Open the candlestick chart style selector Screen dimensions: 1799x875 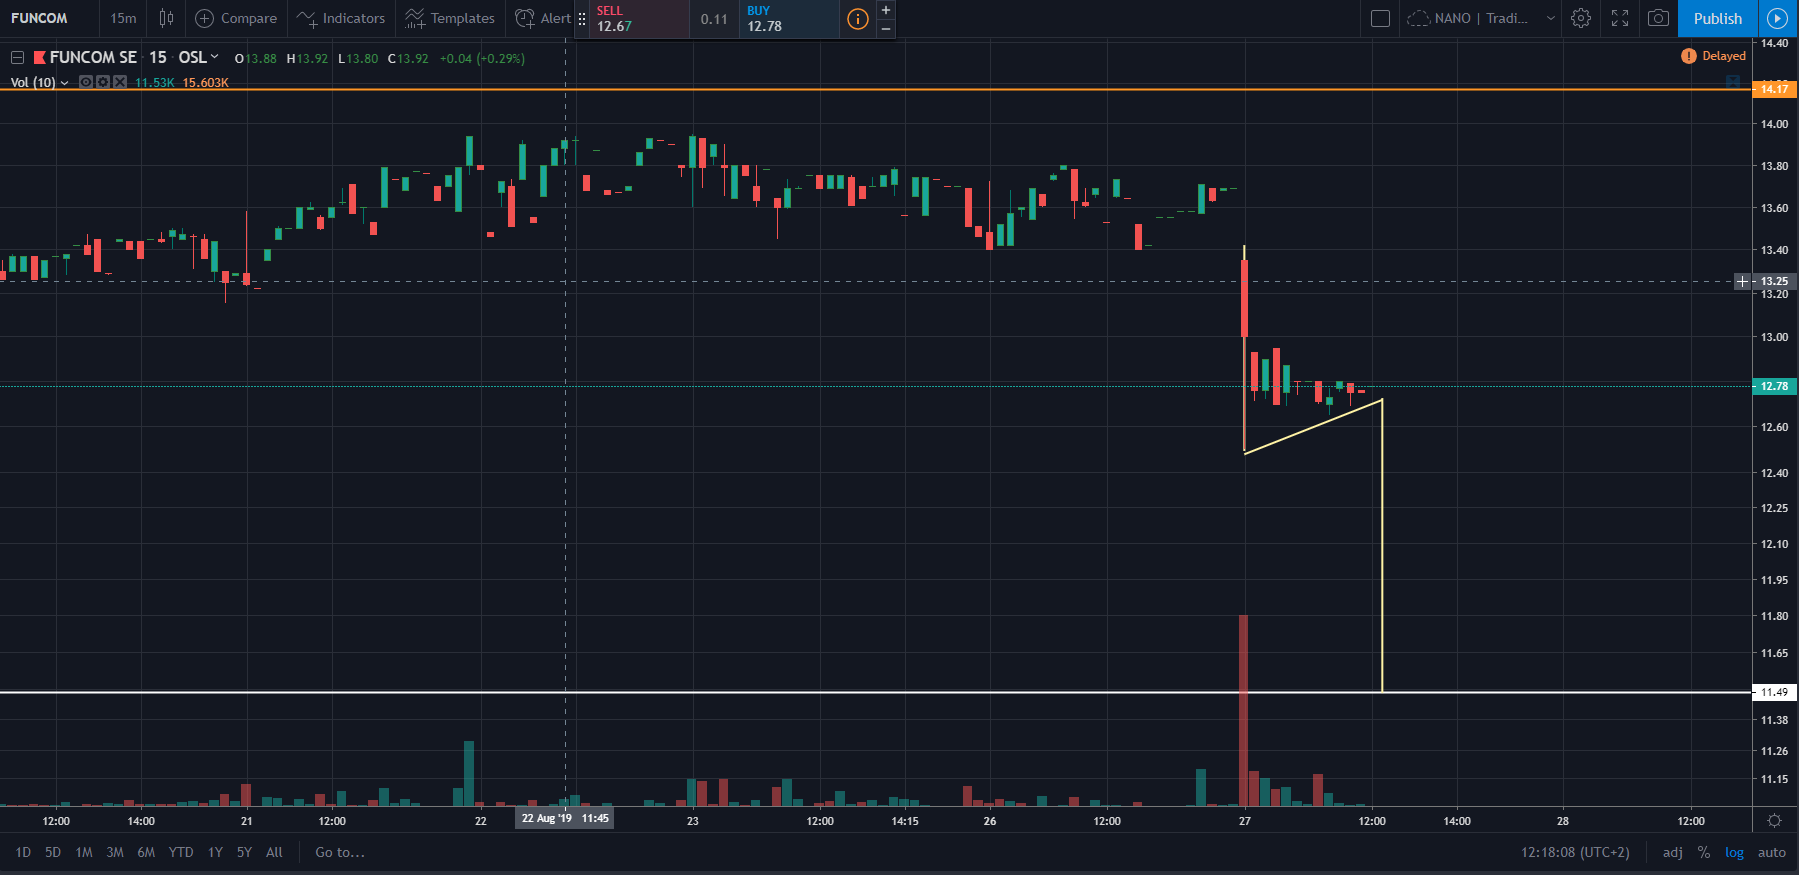[166, 18]
